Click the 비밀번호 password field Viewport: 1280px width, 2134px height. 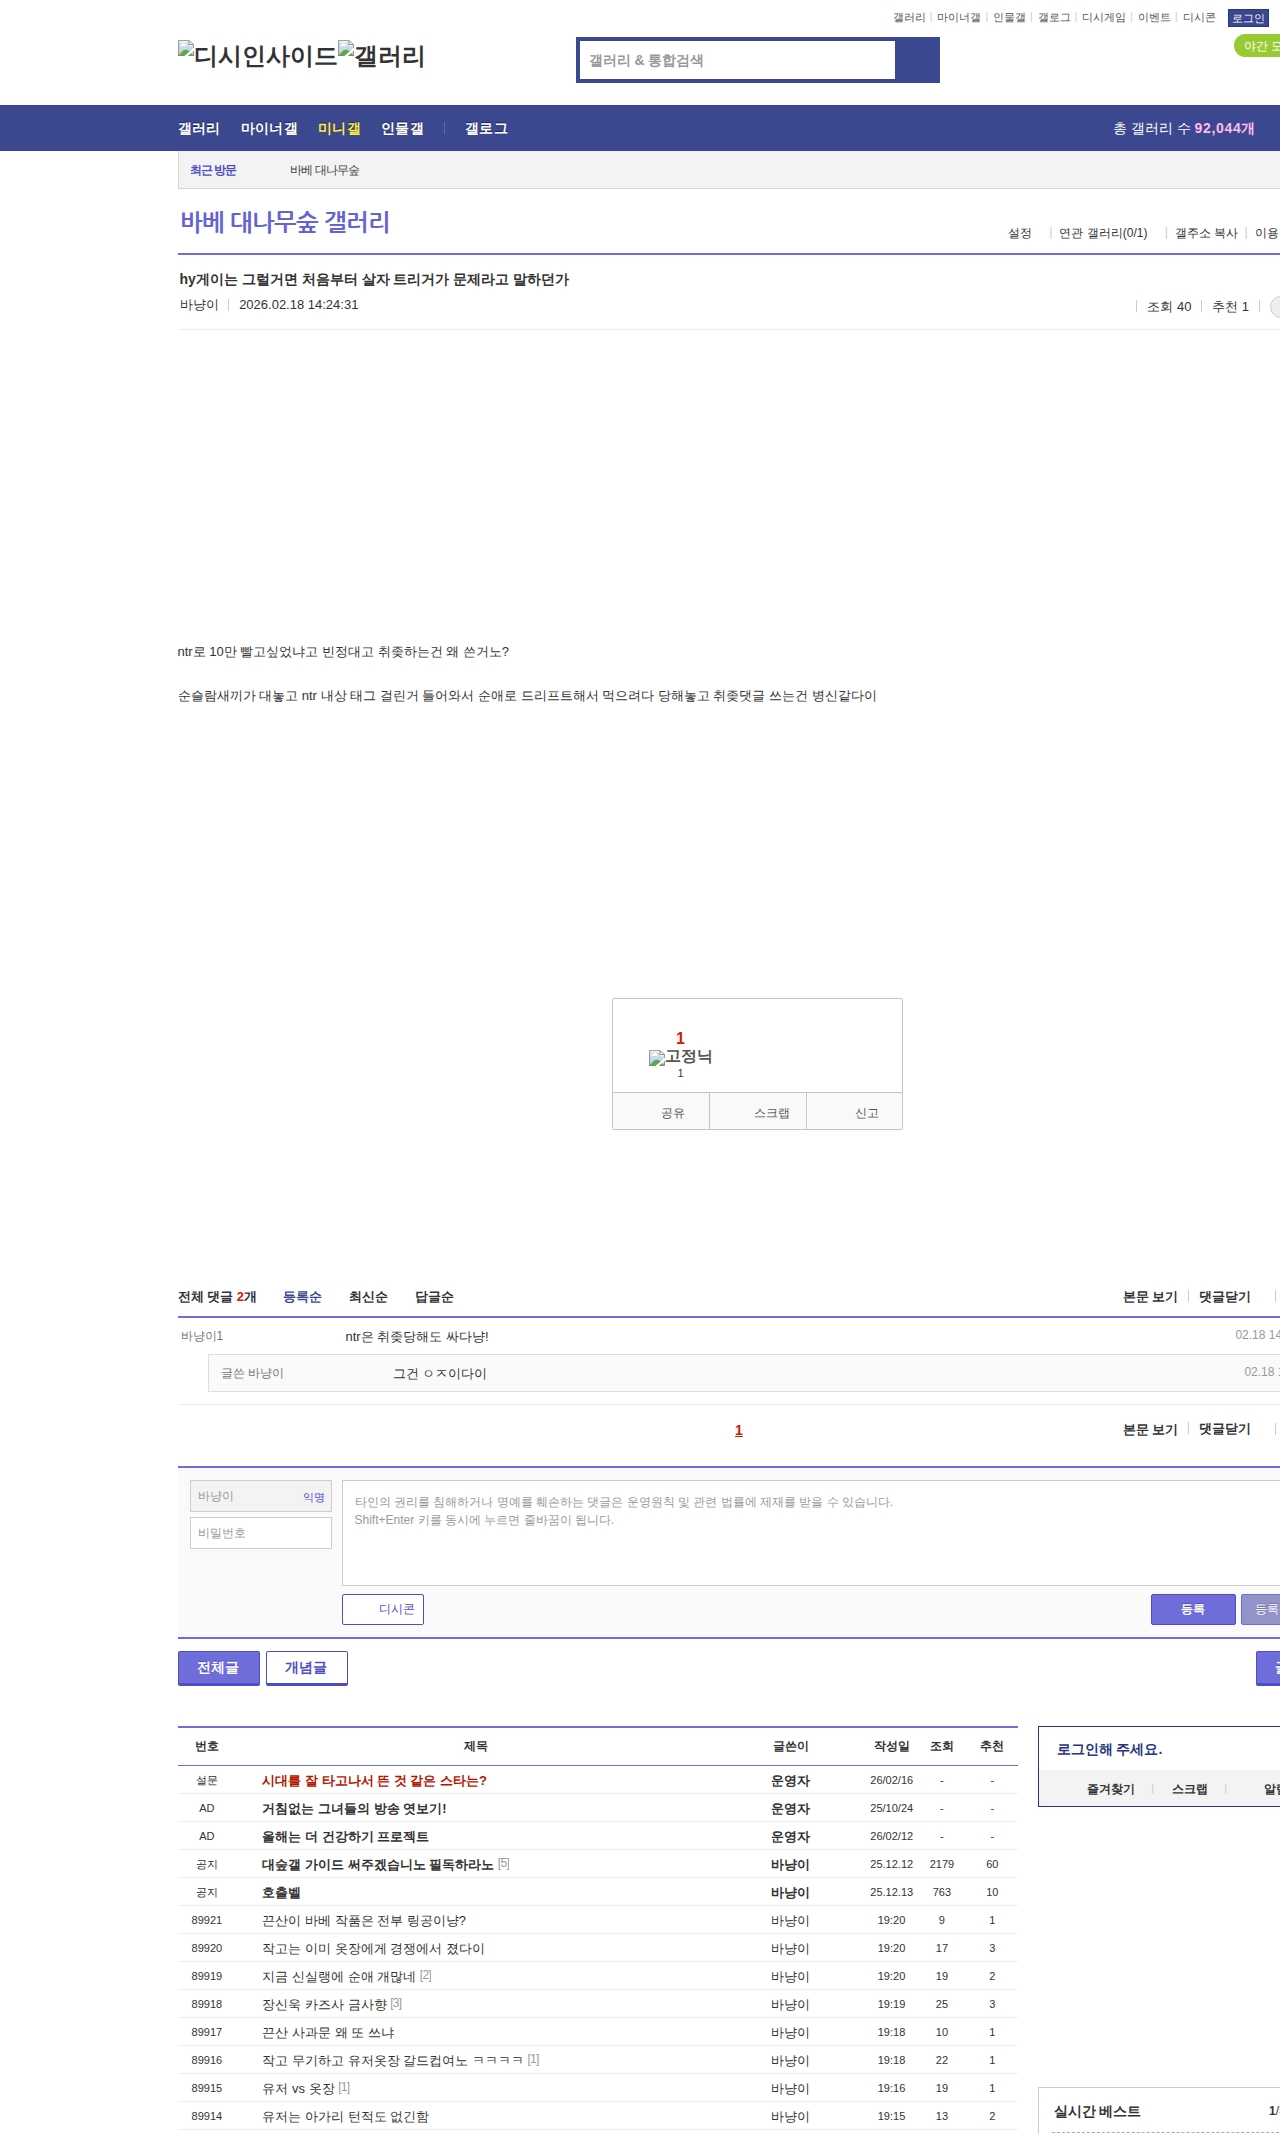tap(261, 1533)
